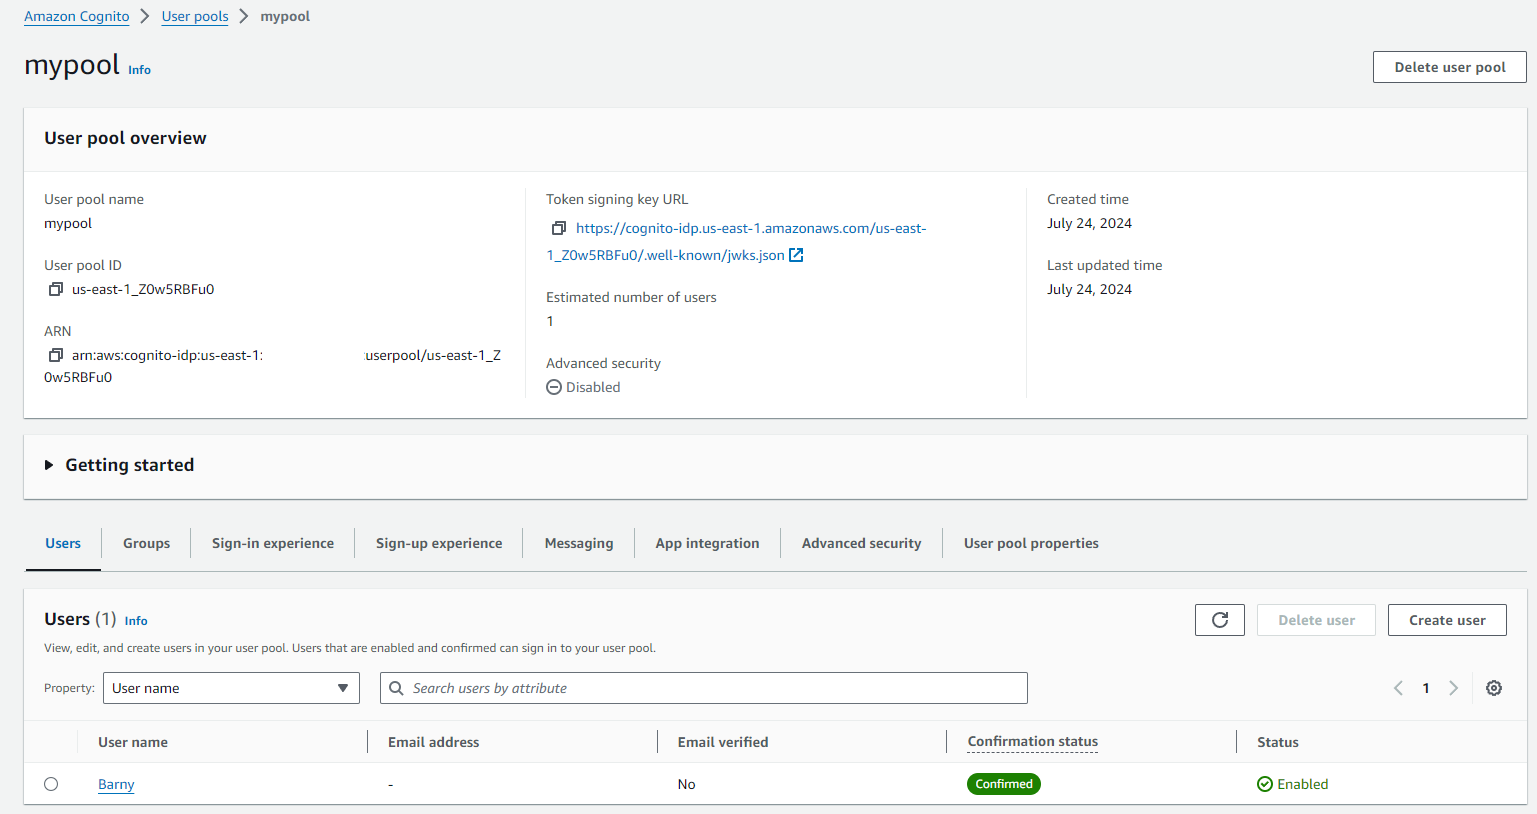Click the us-east-1_Z0w5RBFu0 pool ID text
The width and height of the screenshot is (1537, 814).
pyautogui.click(x=143, y=289)
